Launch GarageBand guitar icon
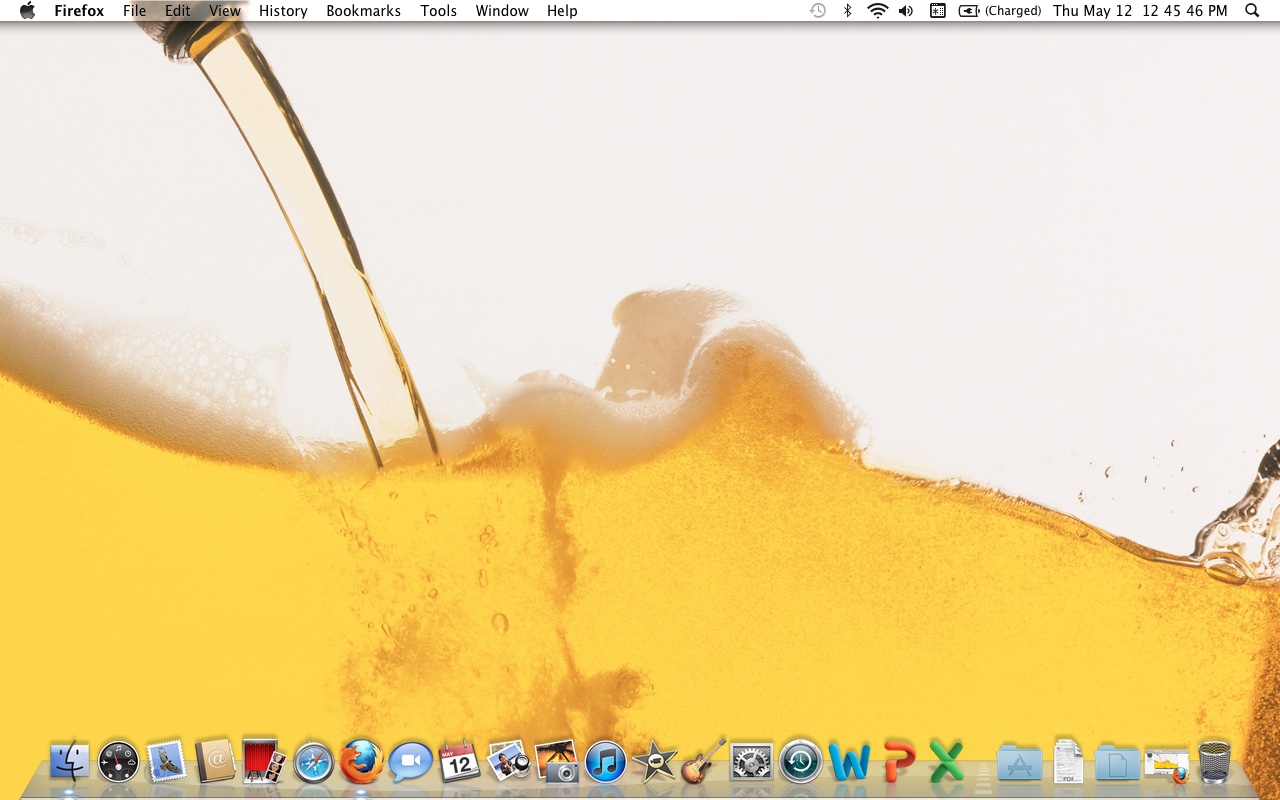Image resolution: width=1280 pixels, height=800 pixels. pyautogui.click(x=703, y=762)
